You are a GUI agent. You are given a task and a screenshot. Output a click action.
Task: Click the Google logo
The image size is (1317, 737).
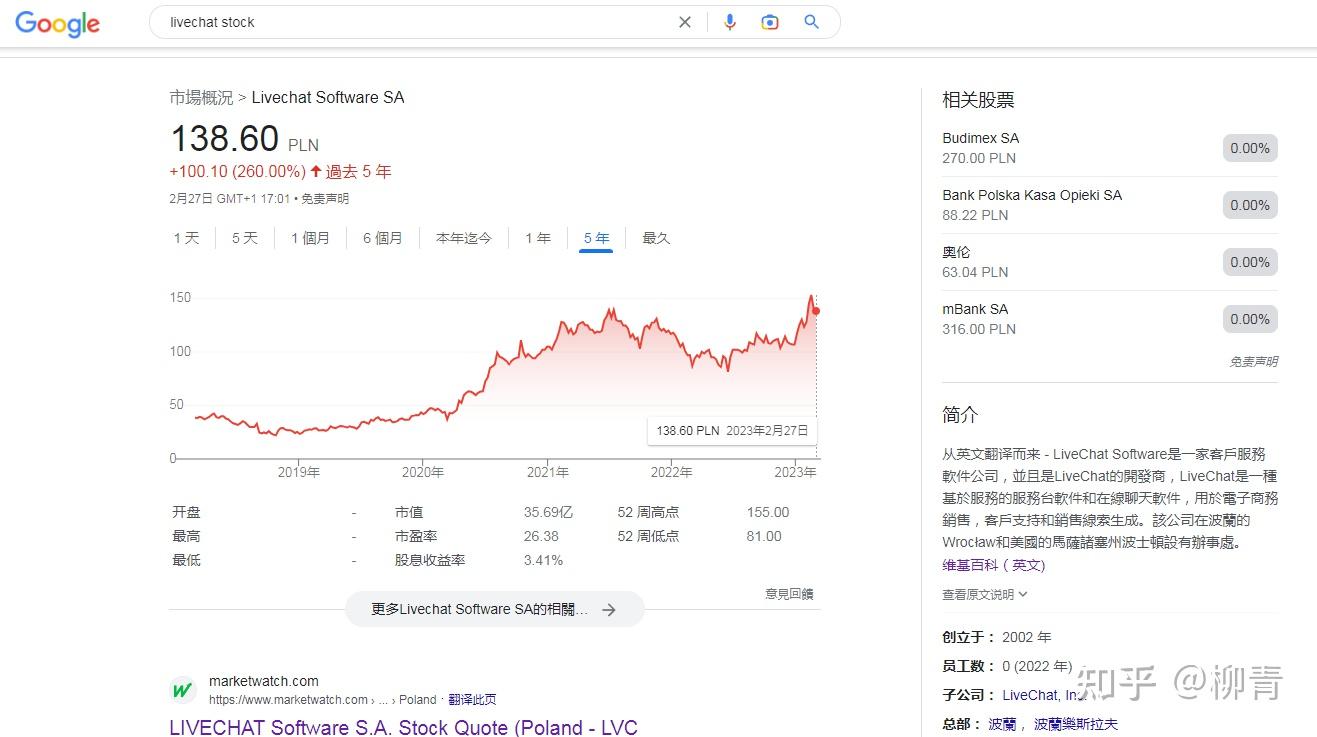coord(57,24)
